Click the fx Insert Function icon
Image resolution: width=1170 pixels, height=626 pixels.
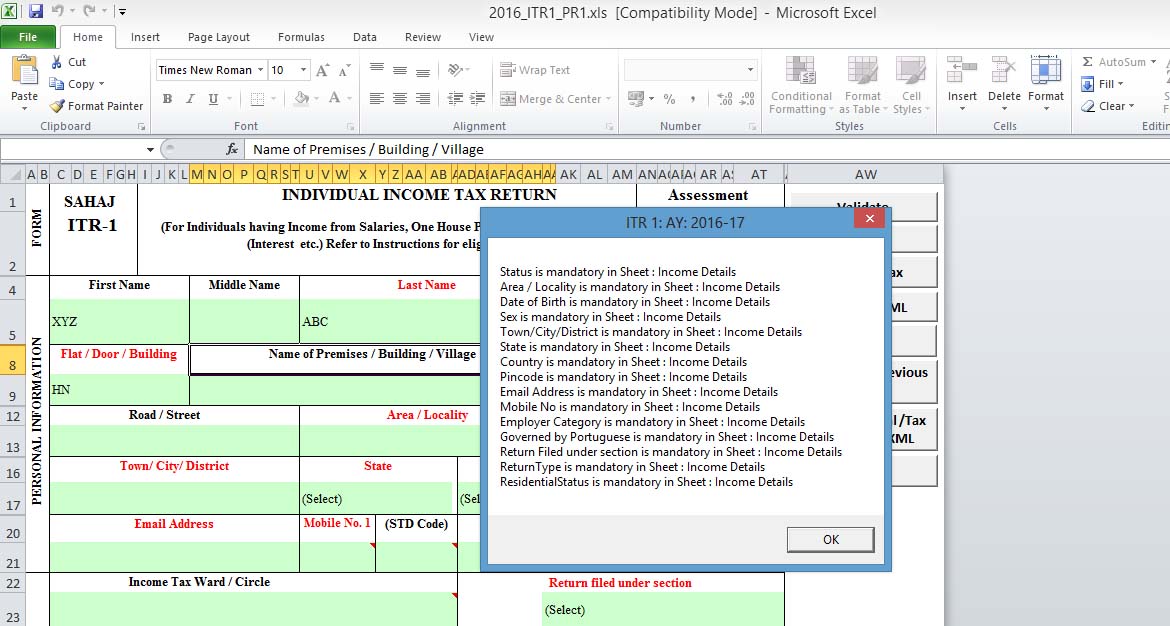point(232,149)
